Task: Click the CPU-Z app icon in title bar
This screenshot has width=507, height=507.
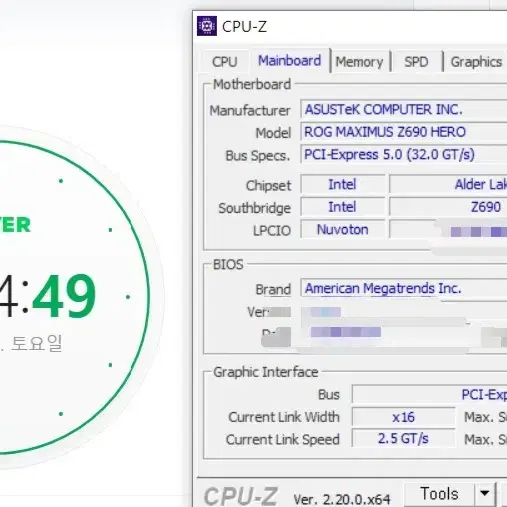Action: 207,26
